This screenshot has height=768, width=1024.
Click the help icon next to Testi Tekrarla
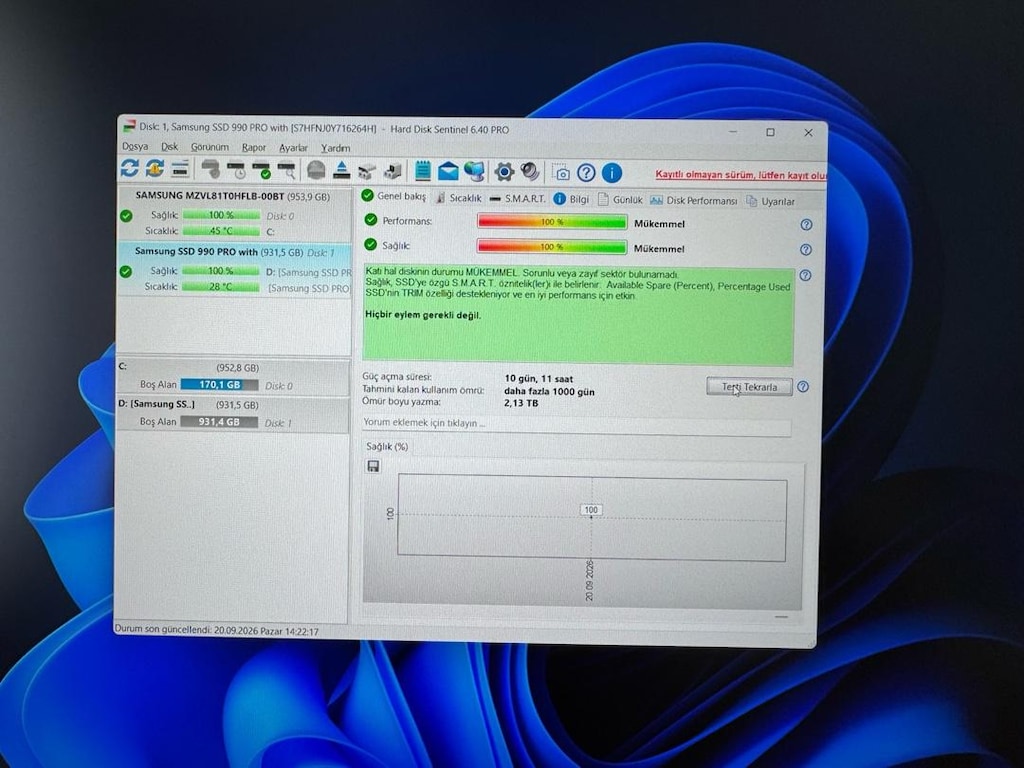pos(803,387)
